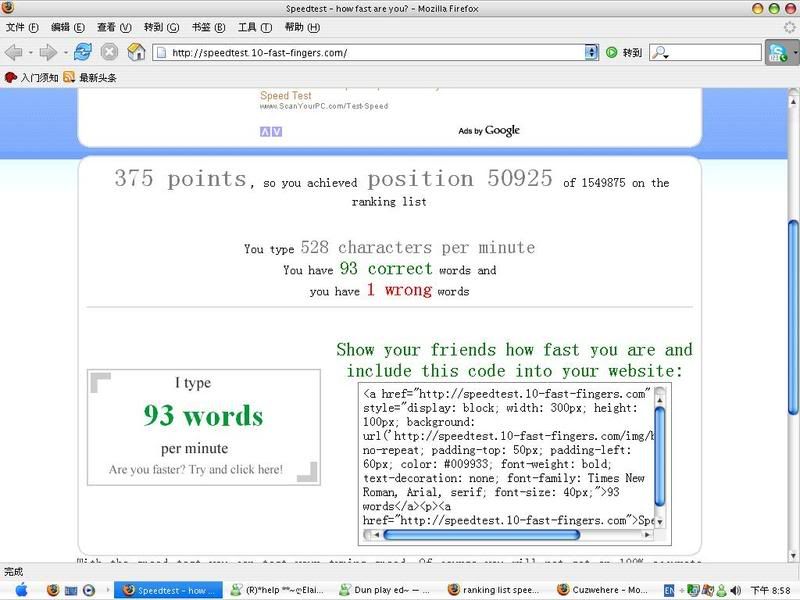Click the Stop loading icon
The width and height of the screenshot is (800, 600).
click(110, 52)
